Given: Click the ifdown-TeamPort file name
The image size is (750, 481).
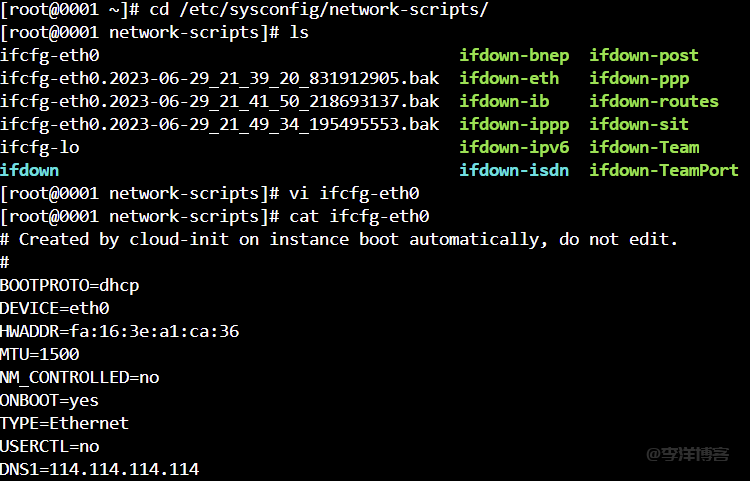Looking at the screenshot, I should (x=664, y=170).
